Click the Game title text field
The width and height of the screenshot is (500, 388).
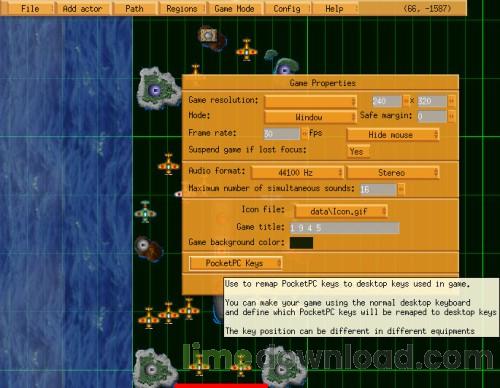point(345,228)
